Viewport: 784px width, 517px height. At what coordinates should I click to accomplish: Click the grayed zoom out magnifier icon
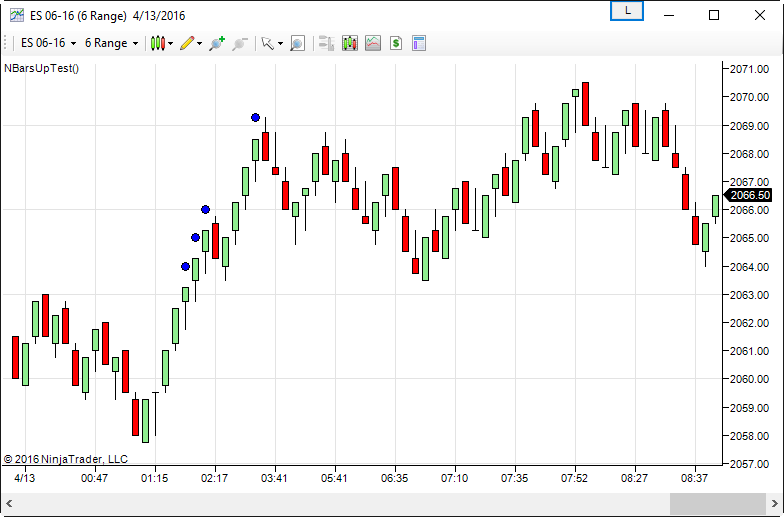(x=240, y=44)
